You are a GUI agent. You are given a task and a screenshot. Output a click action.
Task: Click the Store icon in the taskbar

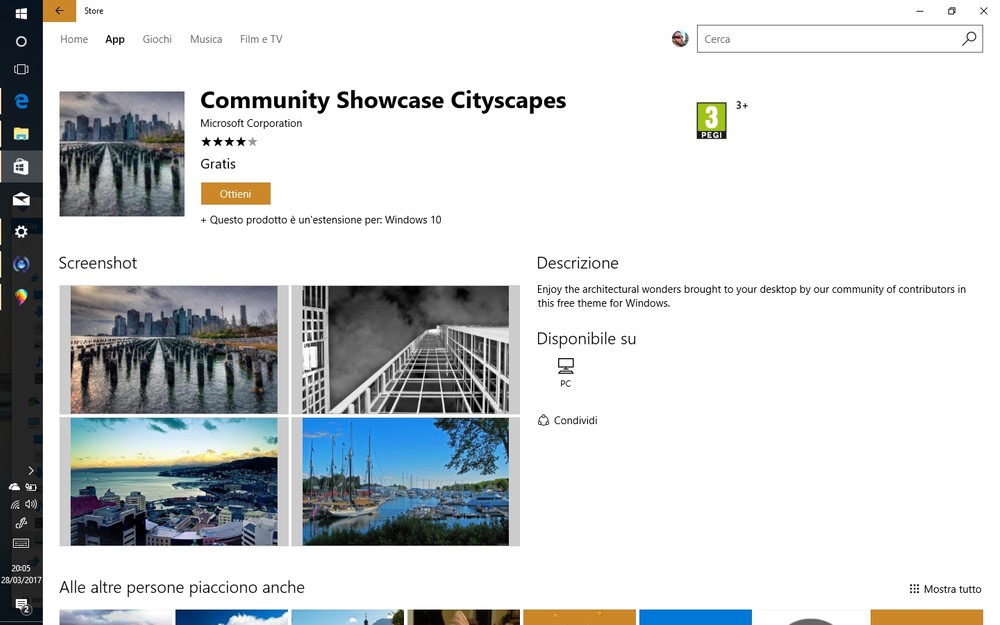(x=21, y=166)
